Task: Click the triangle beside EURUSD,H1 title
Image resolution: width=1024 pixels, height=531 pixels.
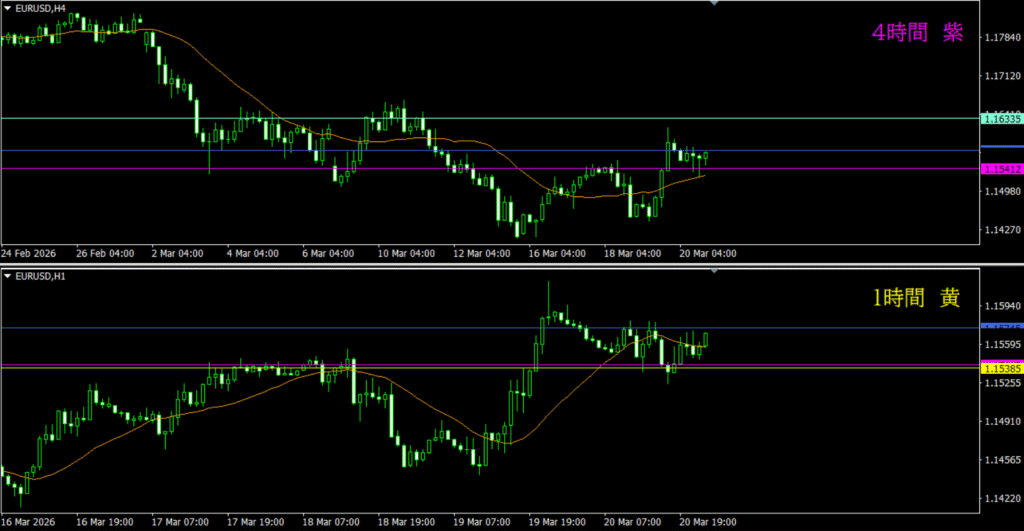Action: (x=6, y=274)
